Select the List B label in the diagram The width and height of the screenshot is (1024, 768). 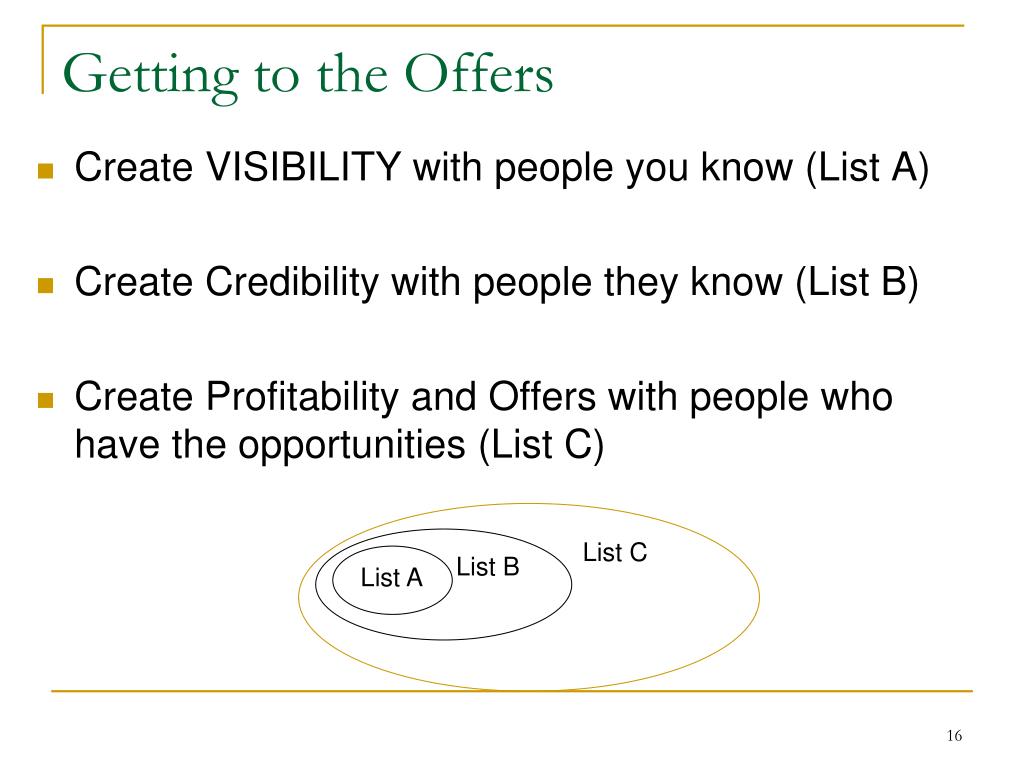point(488,566)
